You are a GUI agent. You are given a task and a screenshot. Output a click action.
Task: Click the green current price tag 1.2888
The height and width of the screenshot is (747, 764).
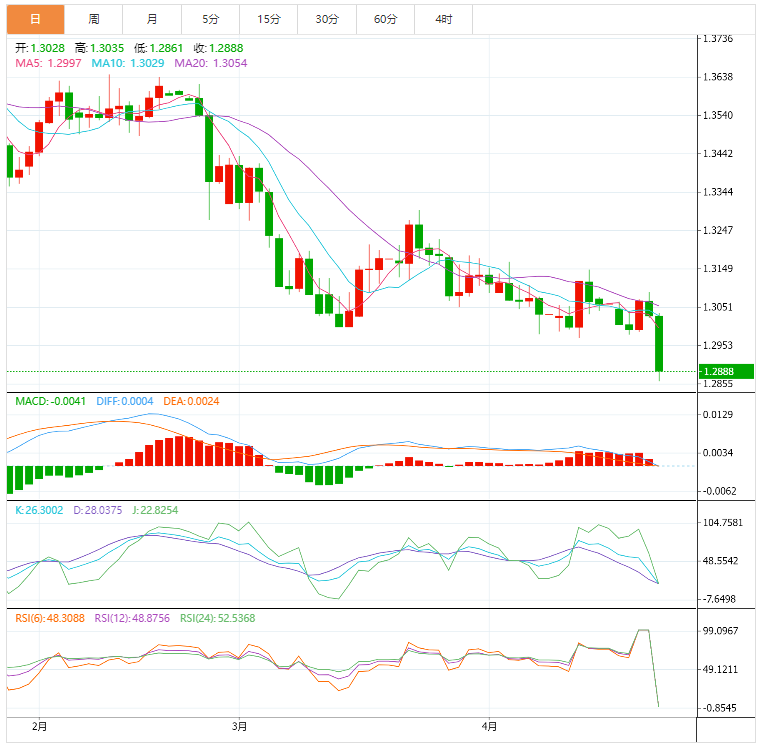[x=726, y=372]
